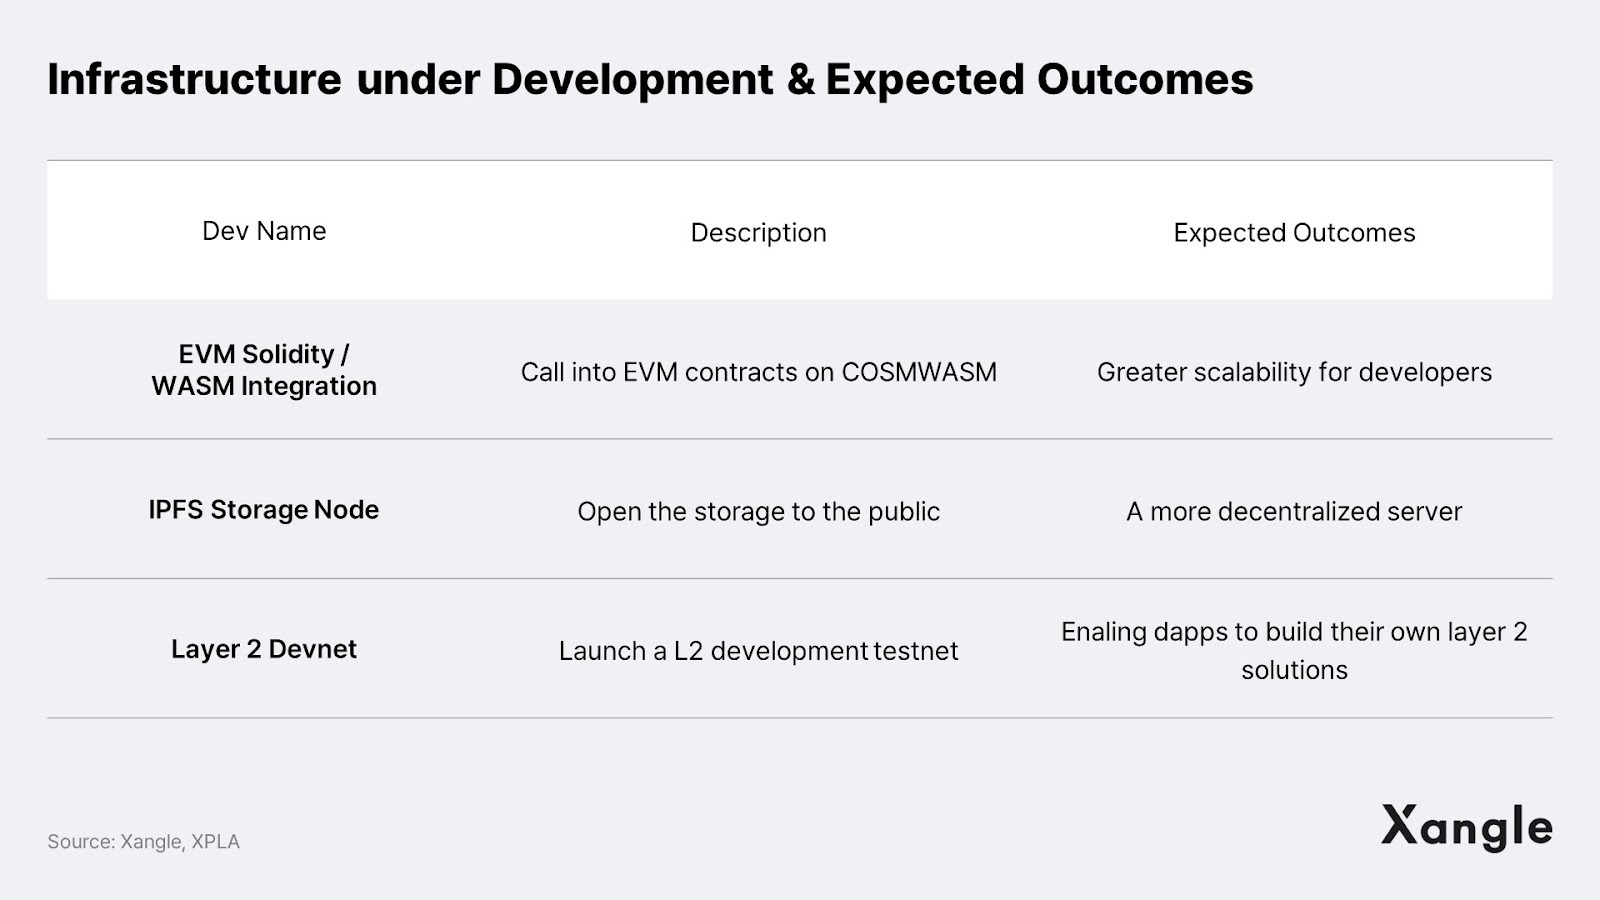Click XPLA in the source caption
This screenshot has height=900, width=1600.
tap(215, 842)
